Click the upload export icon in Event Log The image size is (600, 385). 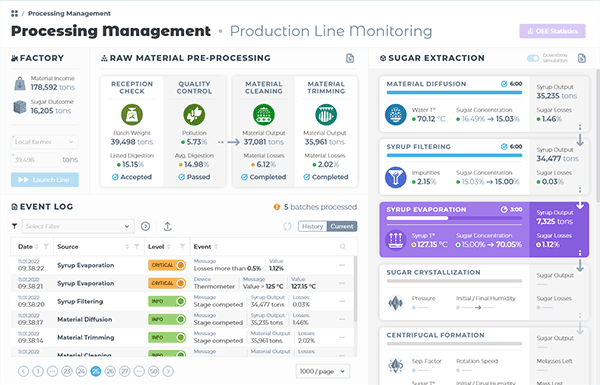pyautogui.click(x=167, y=226)
